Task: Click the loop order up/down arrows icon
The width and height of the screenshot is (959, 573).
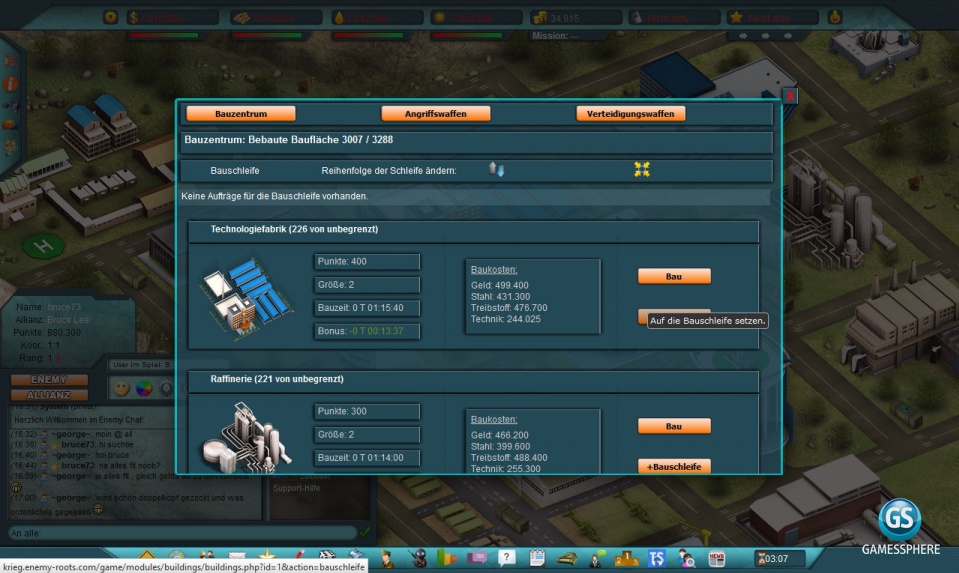Action: point(496,169)
